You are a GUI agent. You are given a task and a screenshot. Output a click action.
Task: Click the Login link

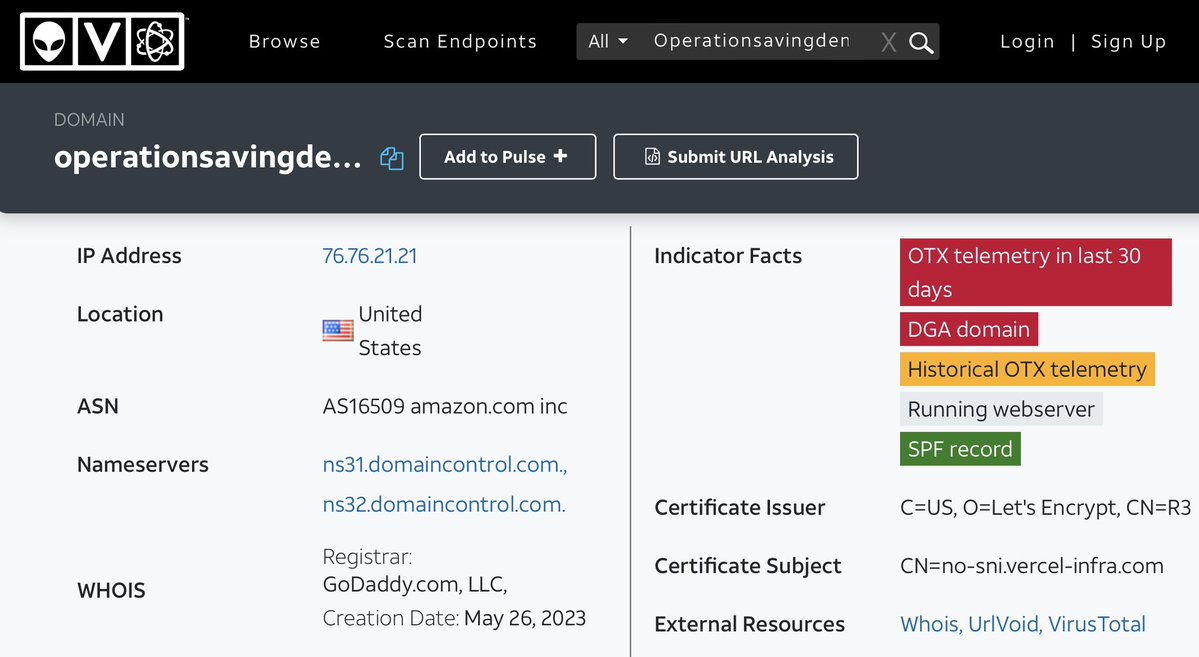pyautogui.click(x=1027, y=41)
